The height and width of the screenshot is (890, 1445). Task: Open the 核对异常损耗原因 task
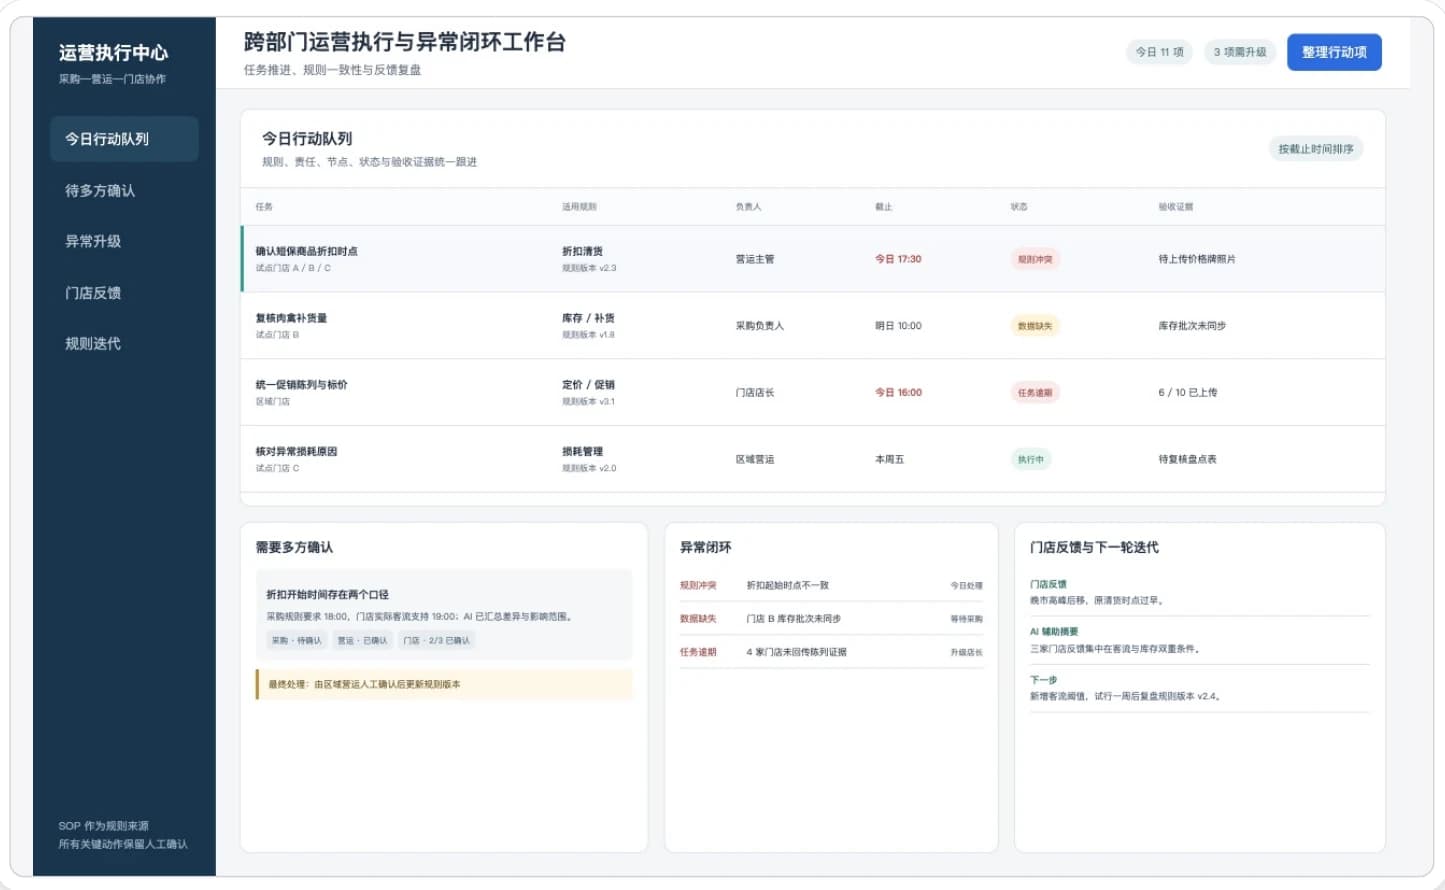coord(813,459)
